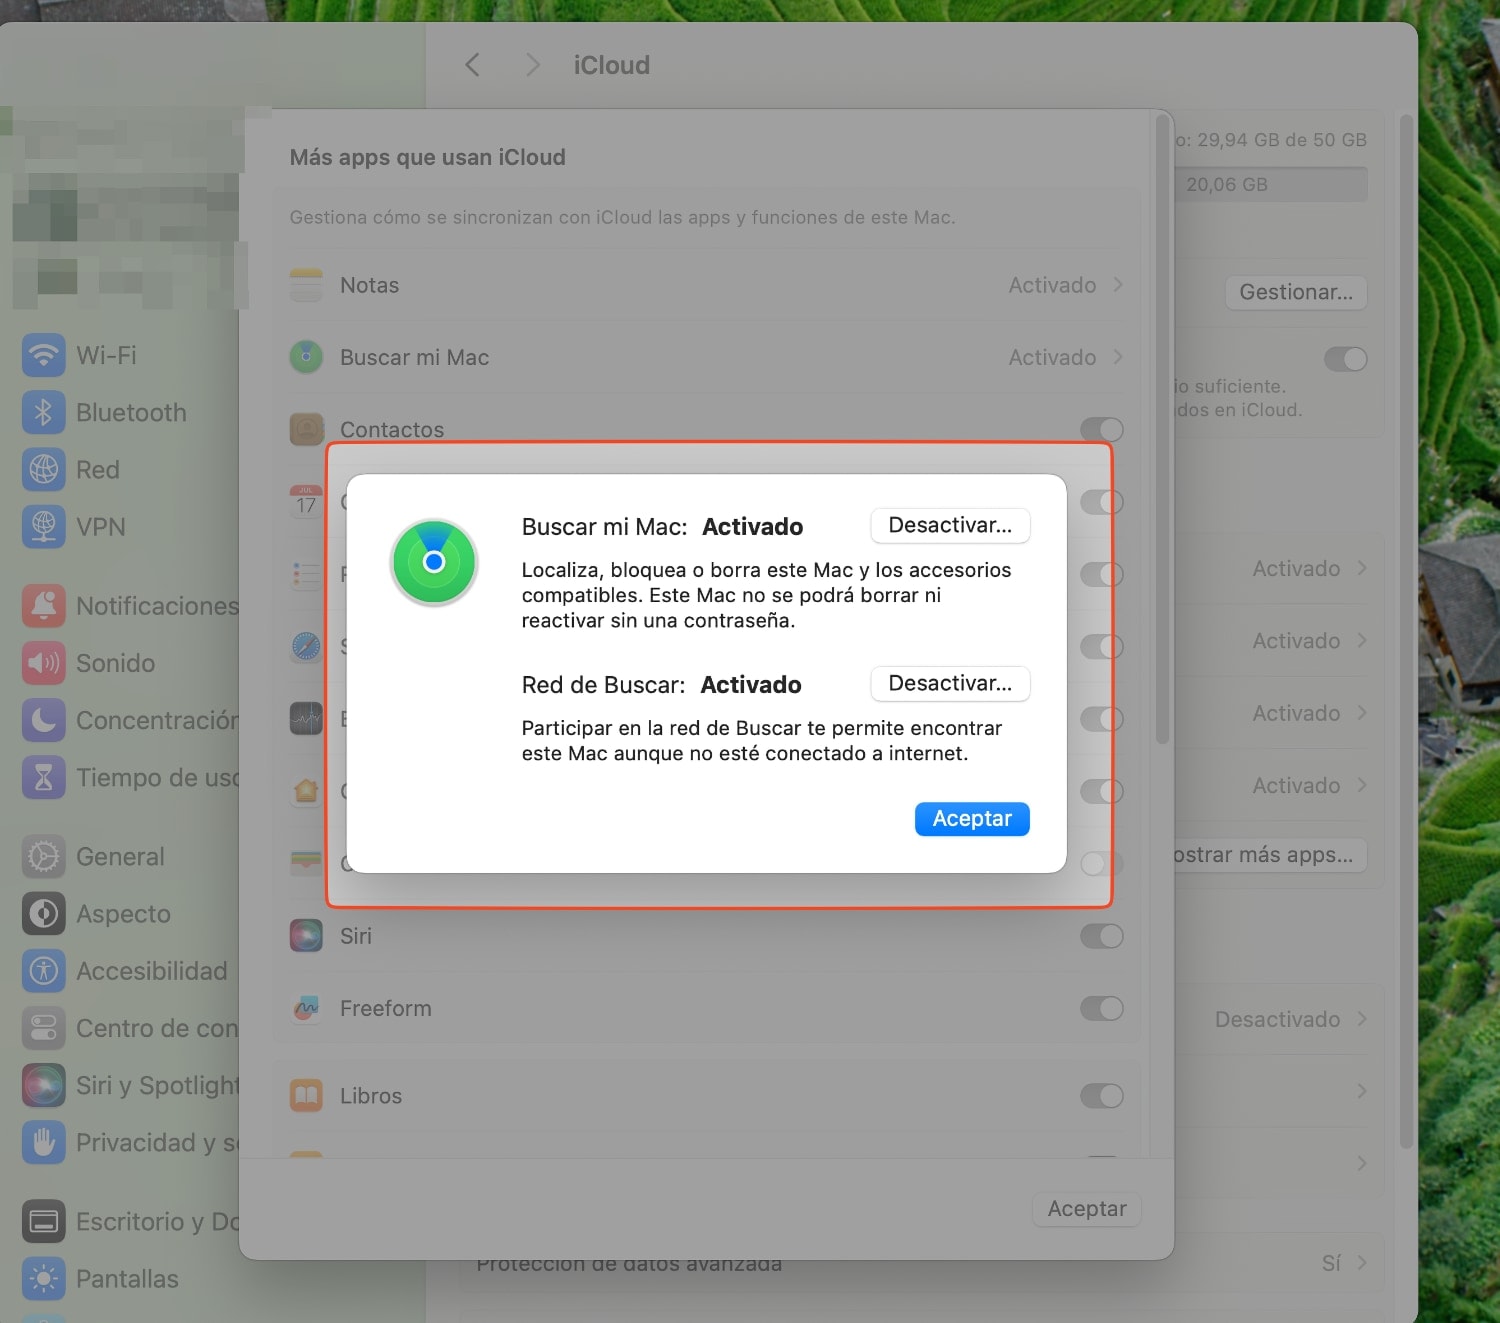Click Buscar mi Mac list icon
1500x1323 pixels.
pyautogui.click(x=306, y=357)
